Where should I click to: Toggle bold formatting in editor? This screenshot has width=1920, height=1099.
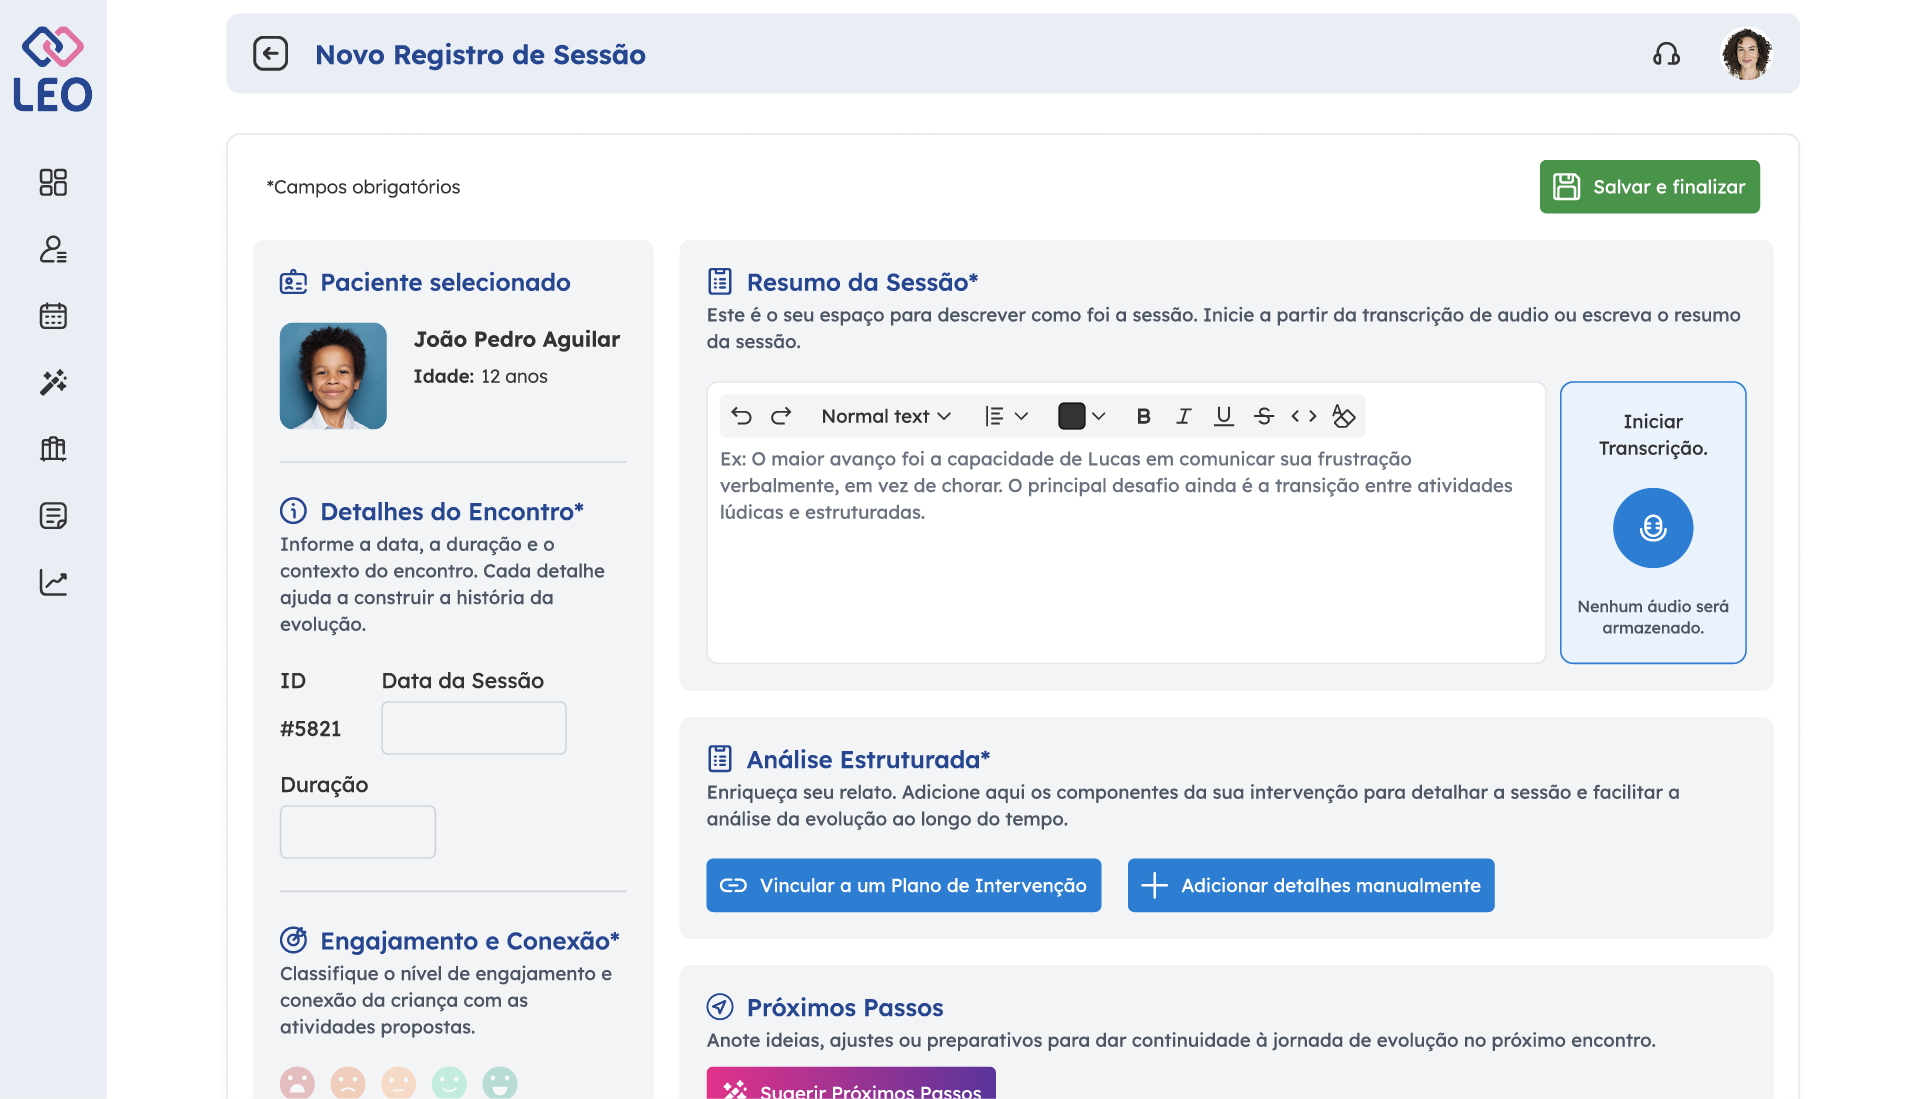pyautogui.click(x=1143, y=416)
